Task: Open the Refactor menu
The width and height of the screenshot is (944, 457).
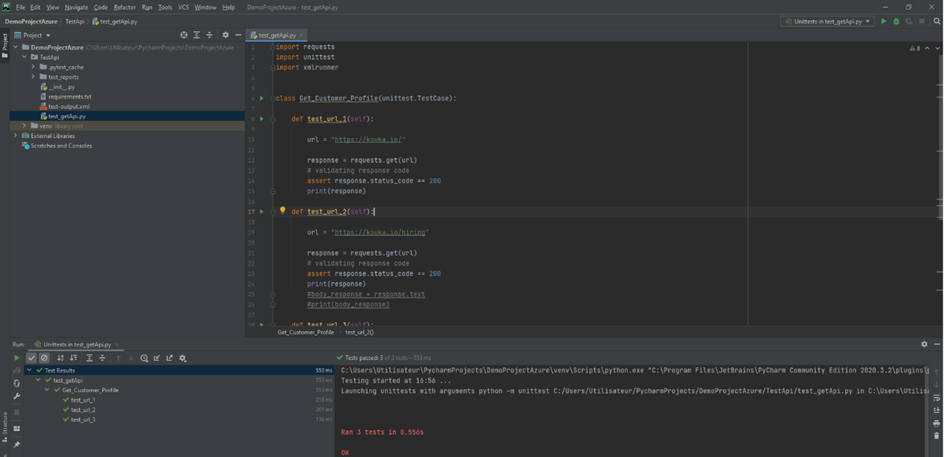Action: click(x=125, y=7)
